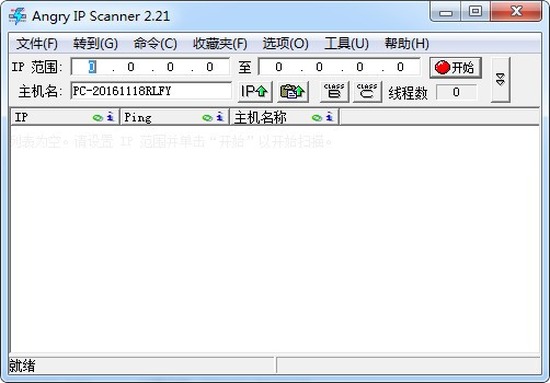Toggle the green eye icon in Ping column

207,118
